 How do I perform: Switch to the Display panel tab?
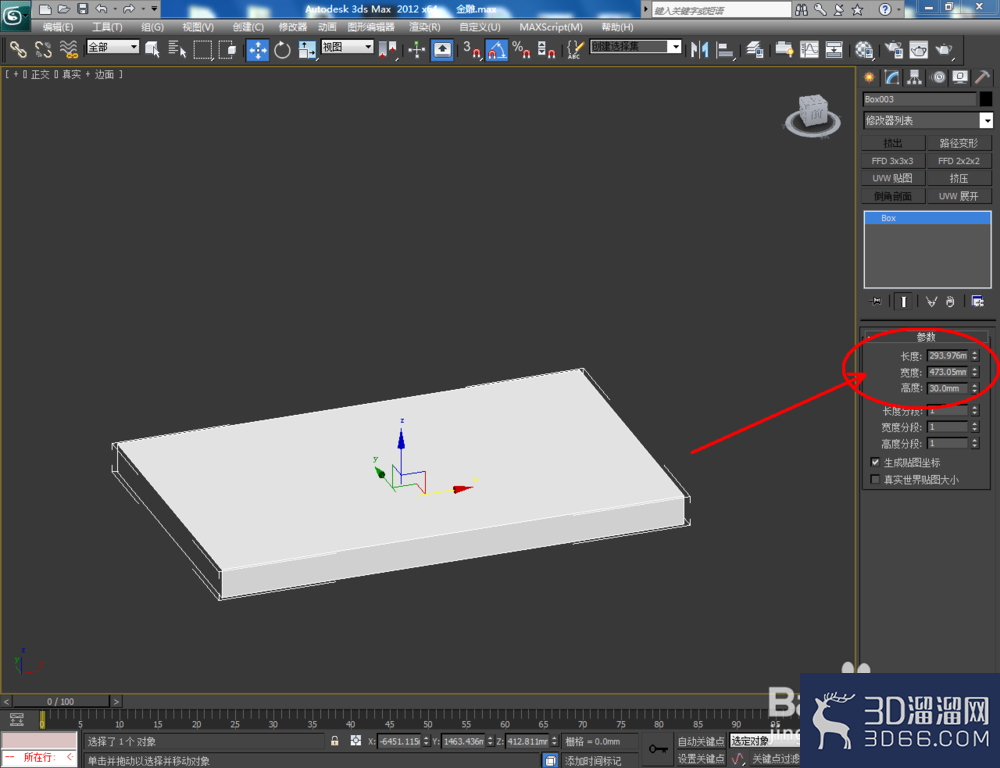tap(960, 77)
